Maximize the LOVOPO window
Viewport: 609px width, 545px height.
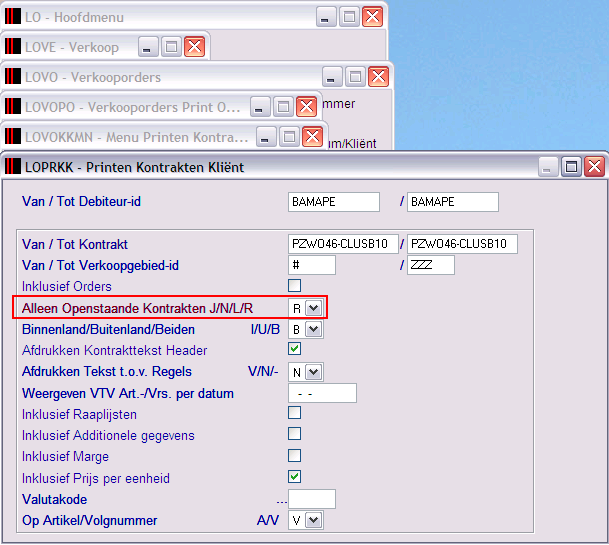point(283,106)
